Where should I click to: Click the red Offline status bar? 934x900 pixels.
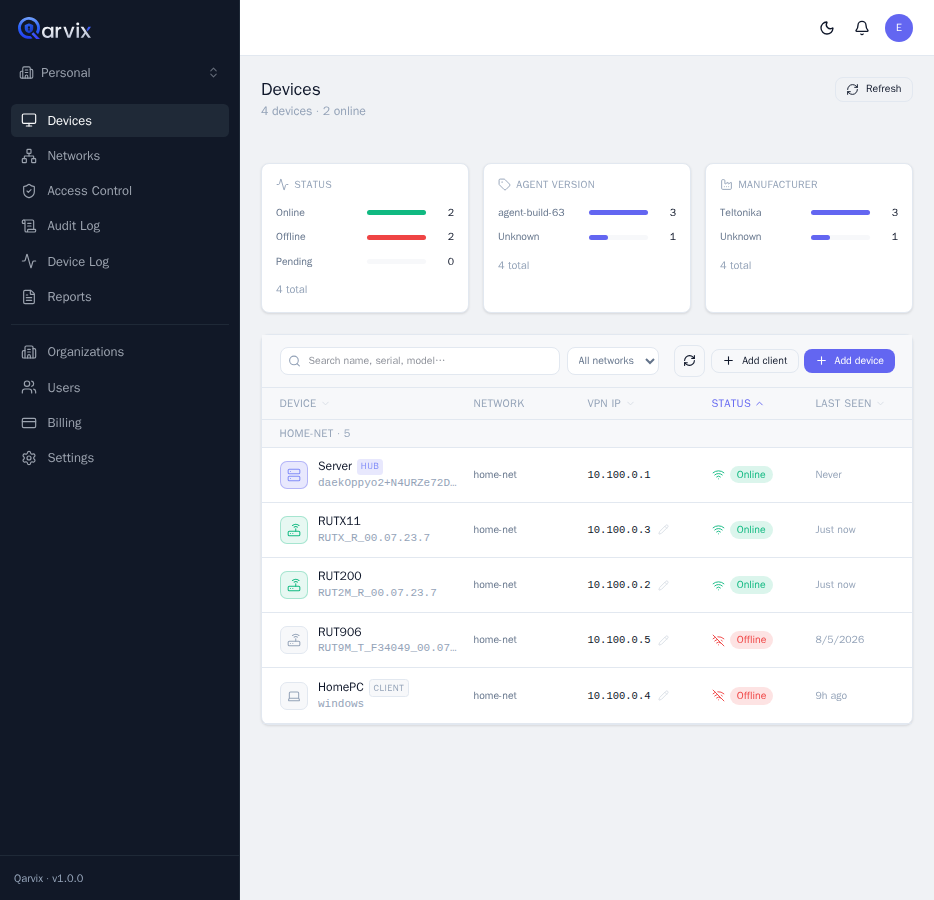tap(396, 237)
